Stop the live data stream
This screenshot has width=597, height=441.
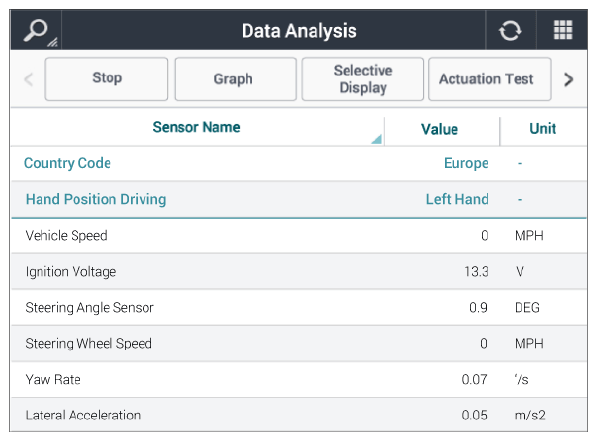[107, 79]
